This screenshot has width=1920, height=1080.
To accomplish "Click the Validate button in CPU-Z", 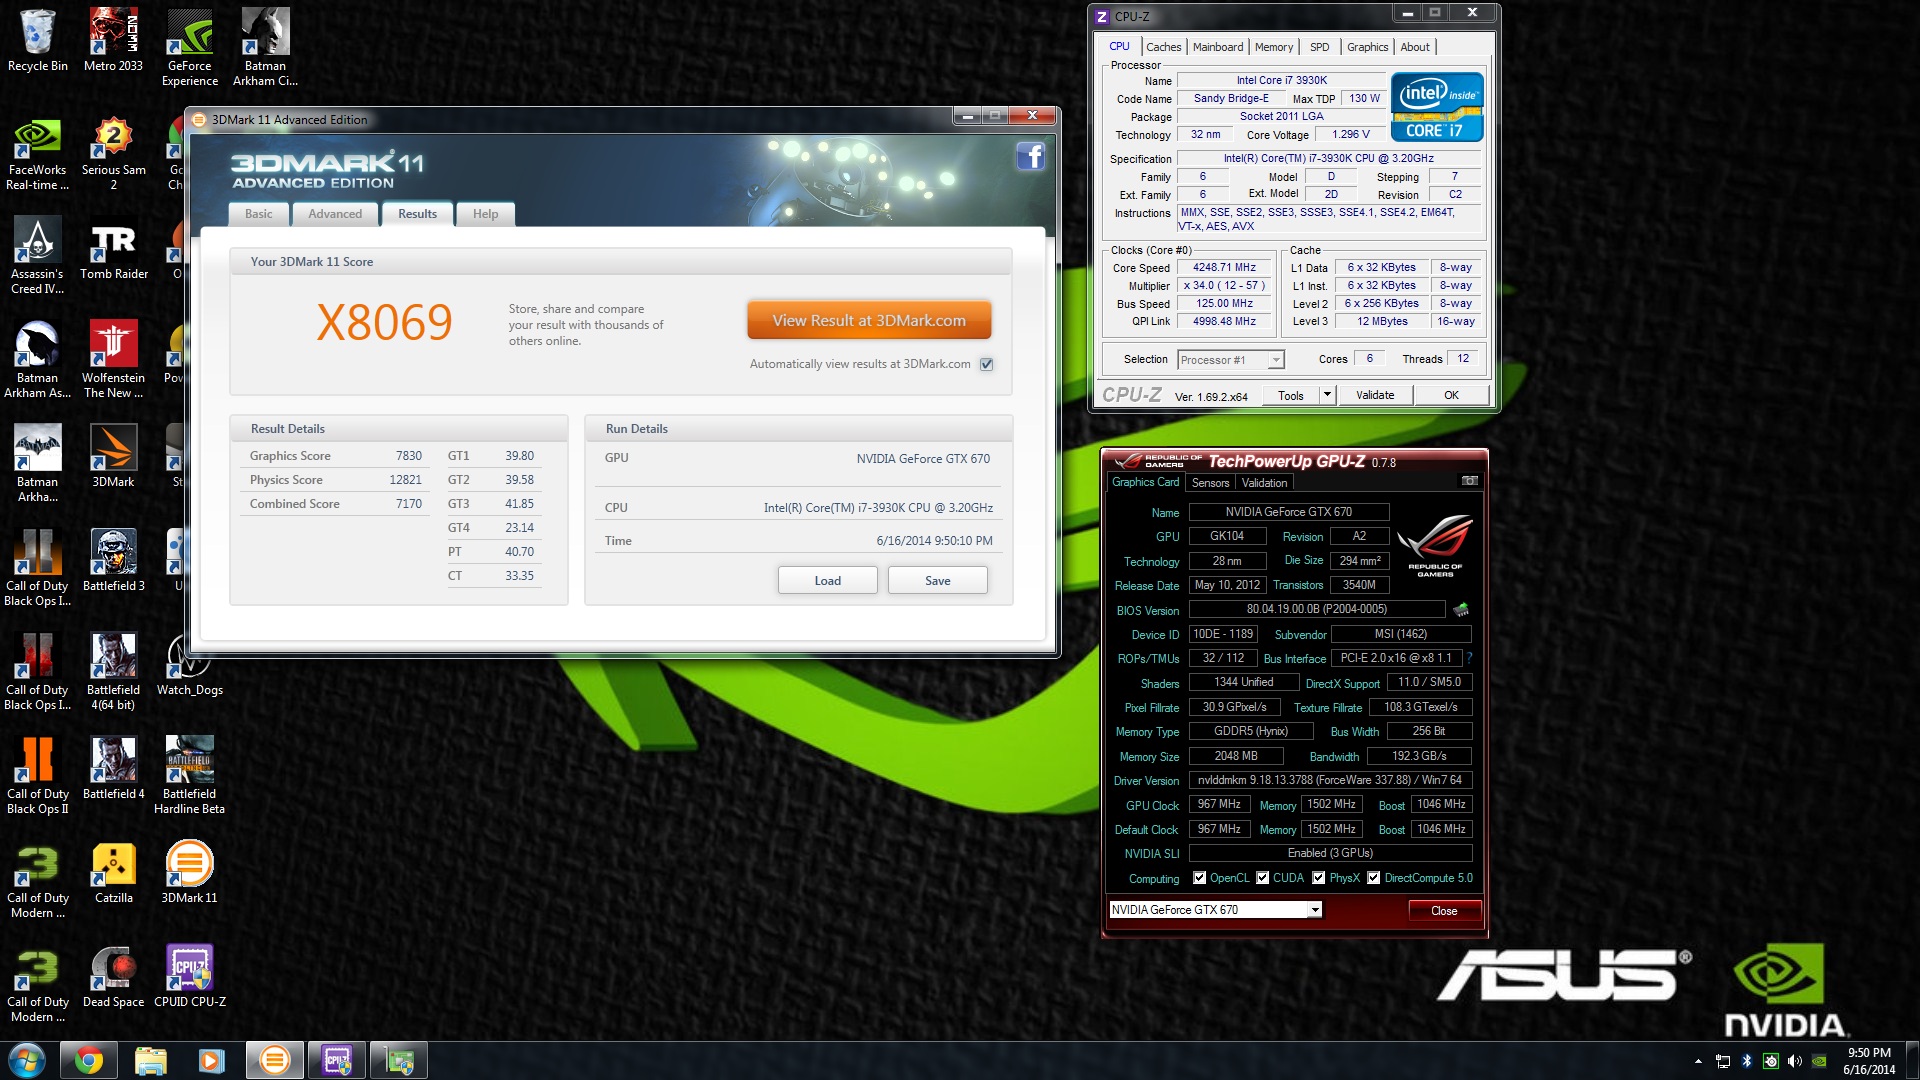I will pos(1375,395).
